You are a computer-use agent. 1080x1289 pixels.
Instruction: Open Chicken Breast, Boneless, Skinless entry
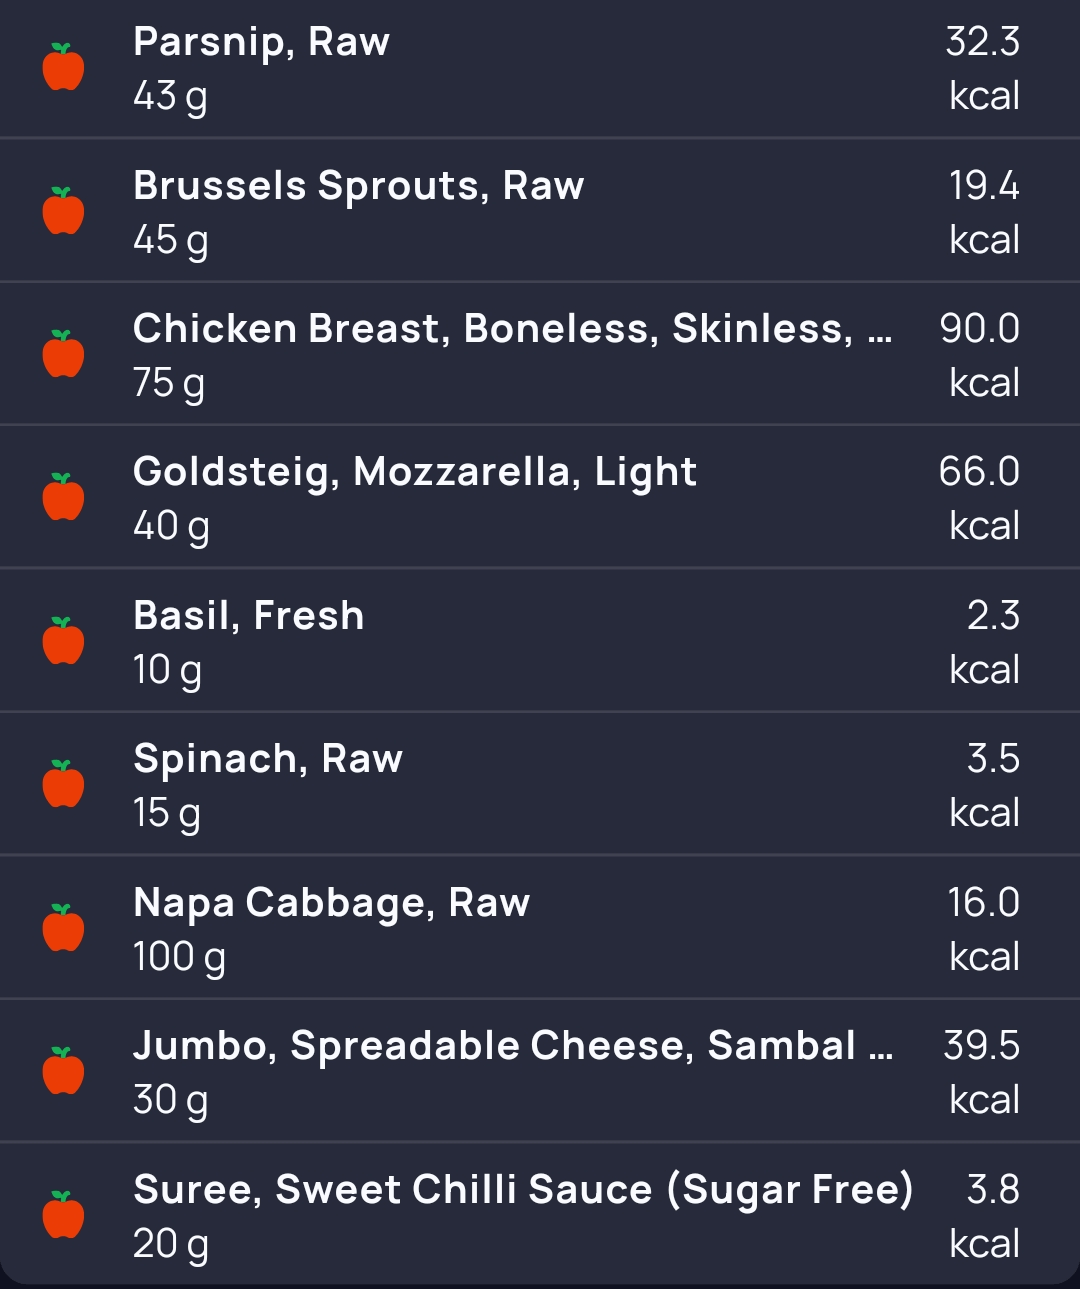tap(540, 354)
